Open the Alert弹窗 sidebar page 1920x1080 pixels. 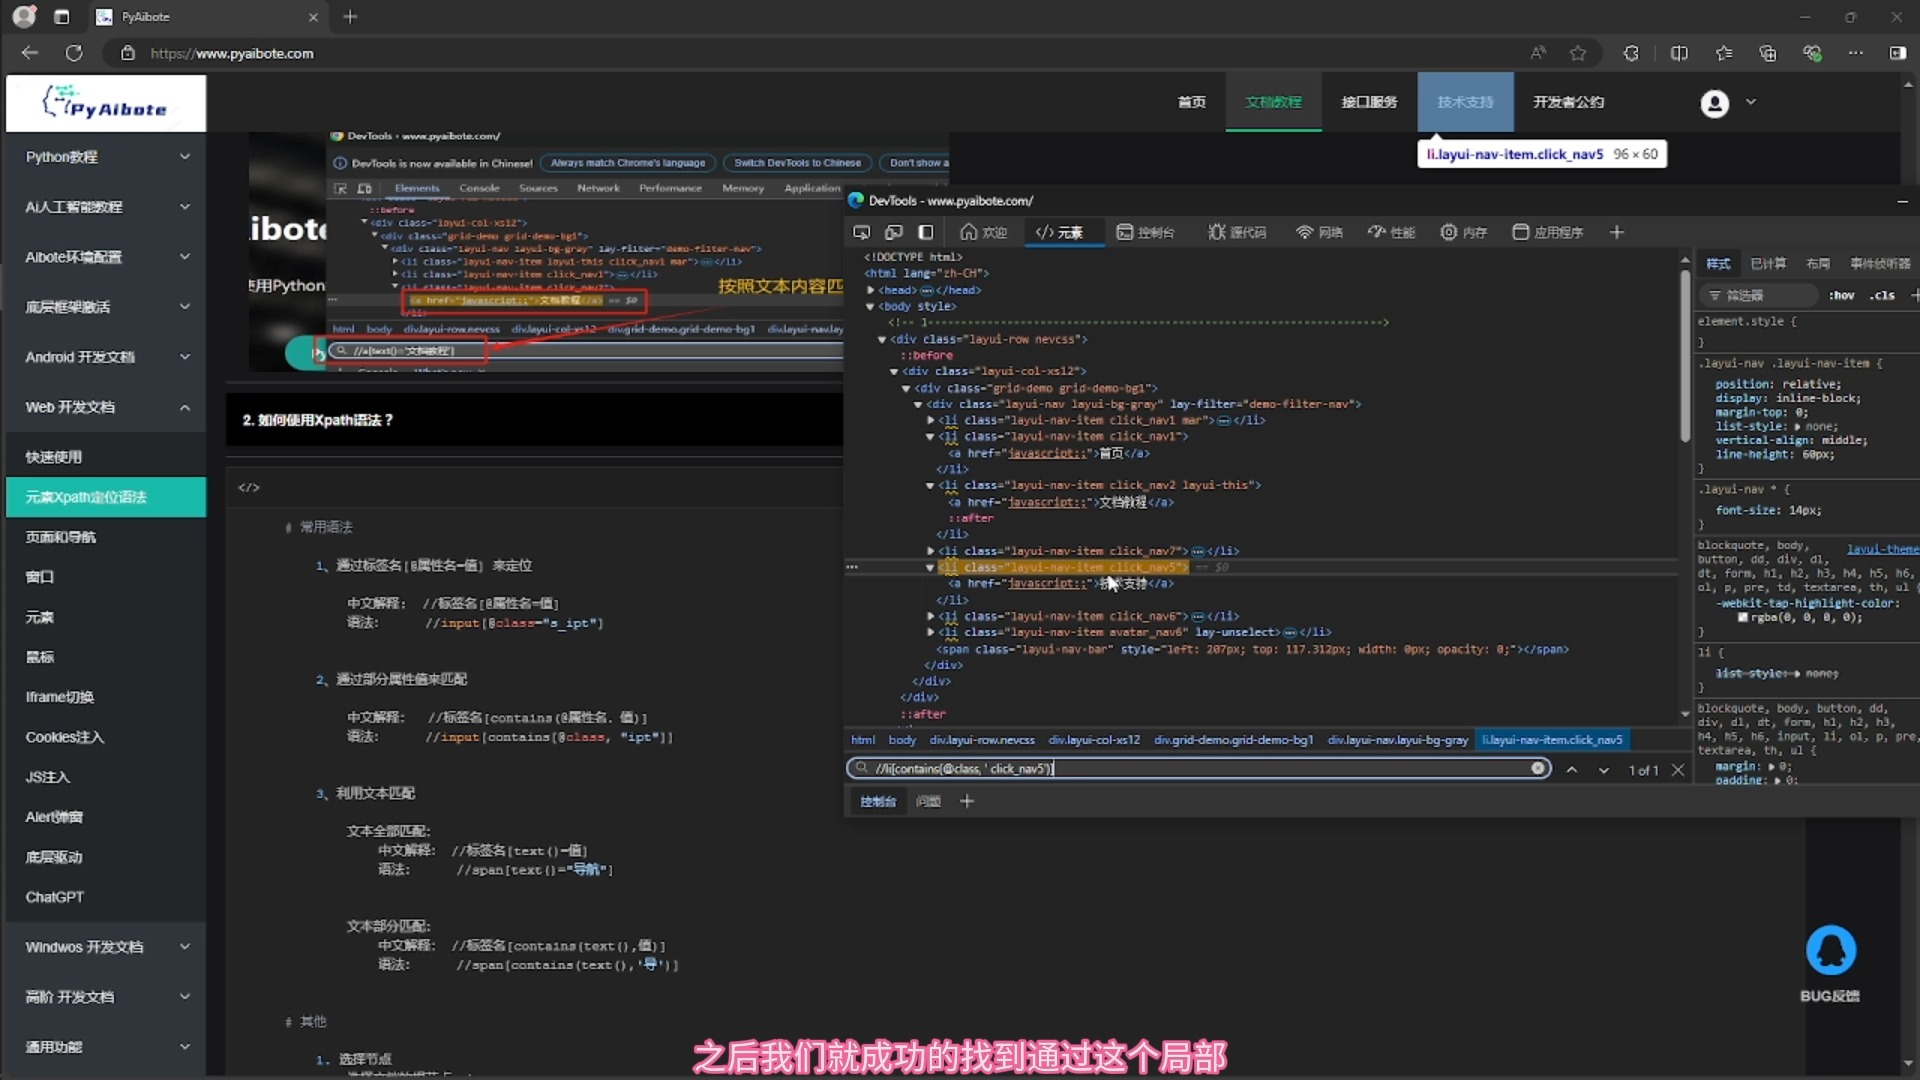106,817
